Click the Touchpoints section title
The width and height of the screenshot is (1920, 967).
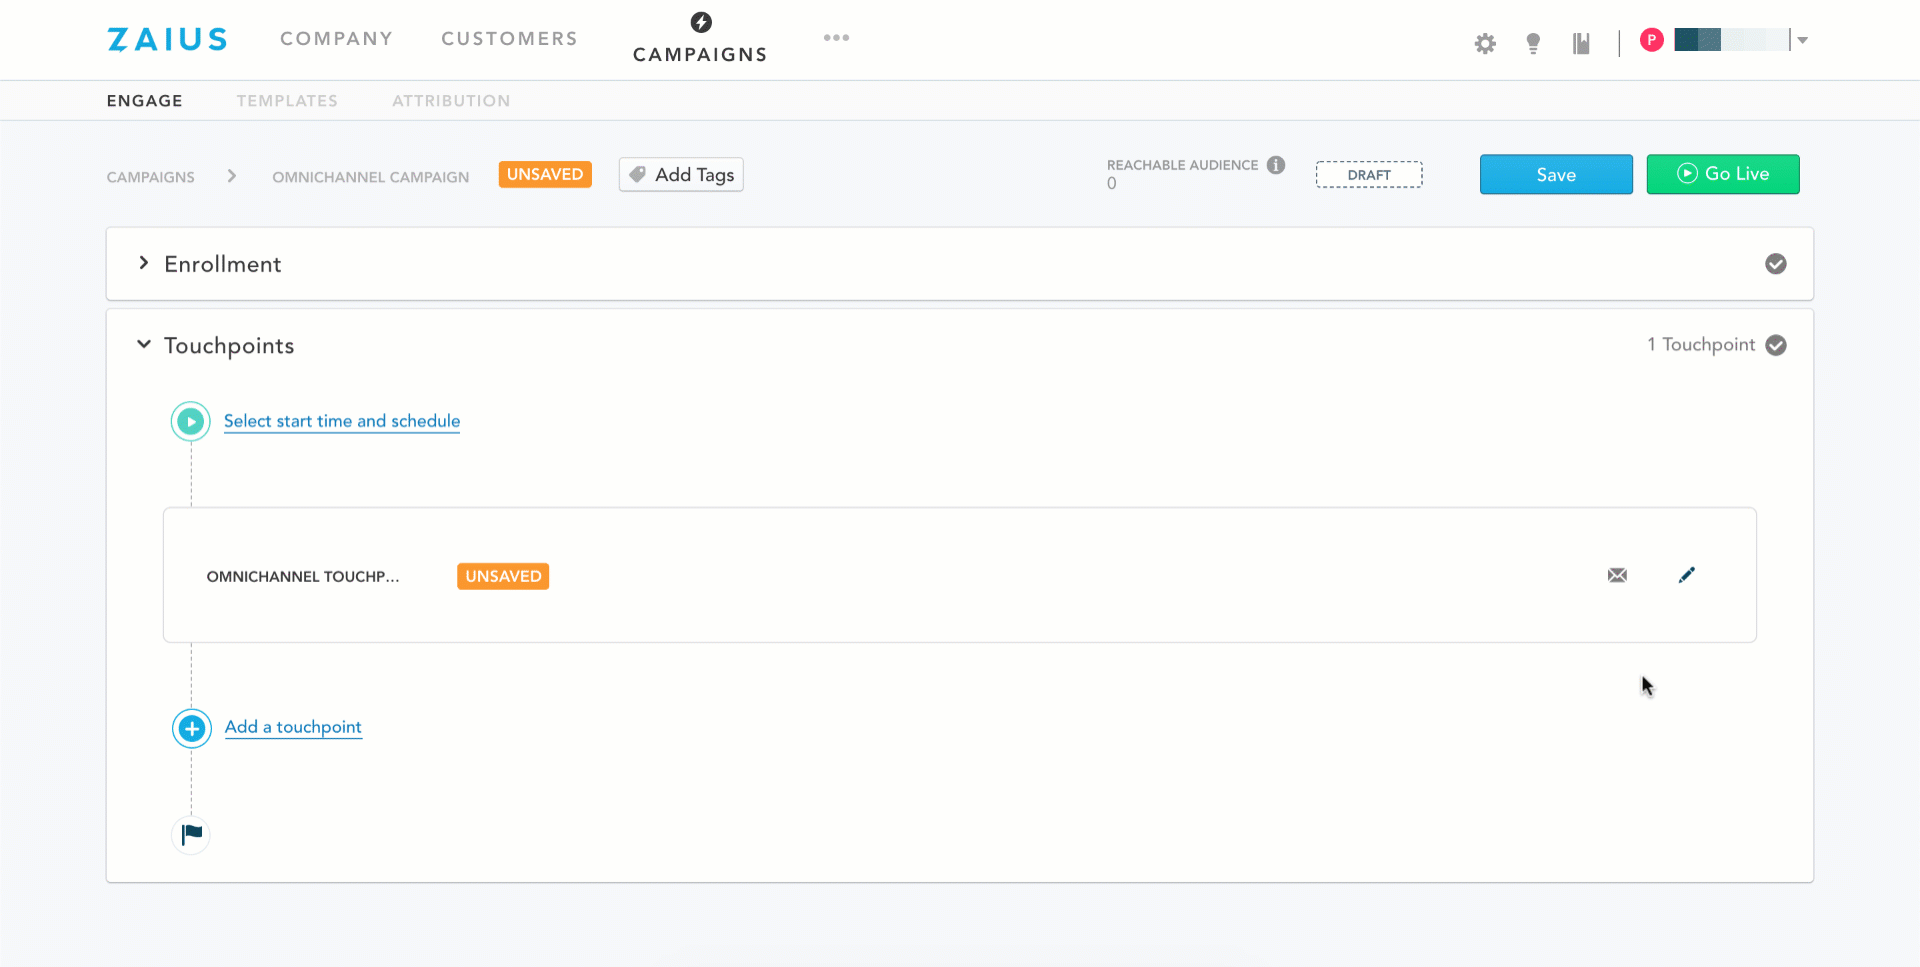point(229,346)
